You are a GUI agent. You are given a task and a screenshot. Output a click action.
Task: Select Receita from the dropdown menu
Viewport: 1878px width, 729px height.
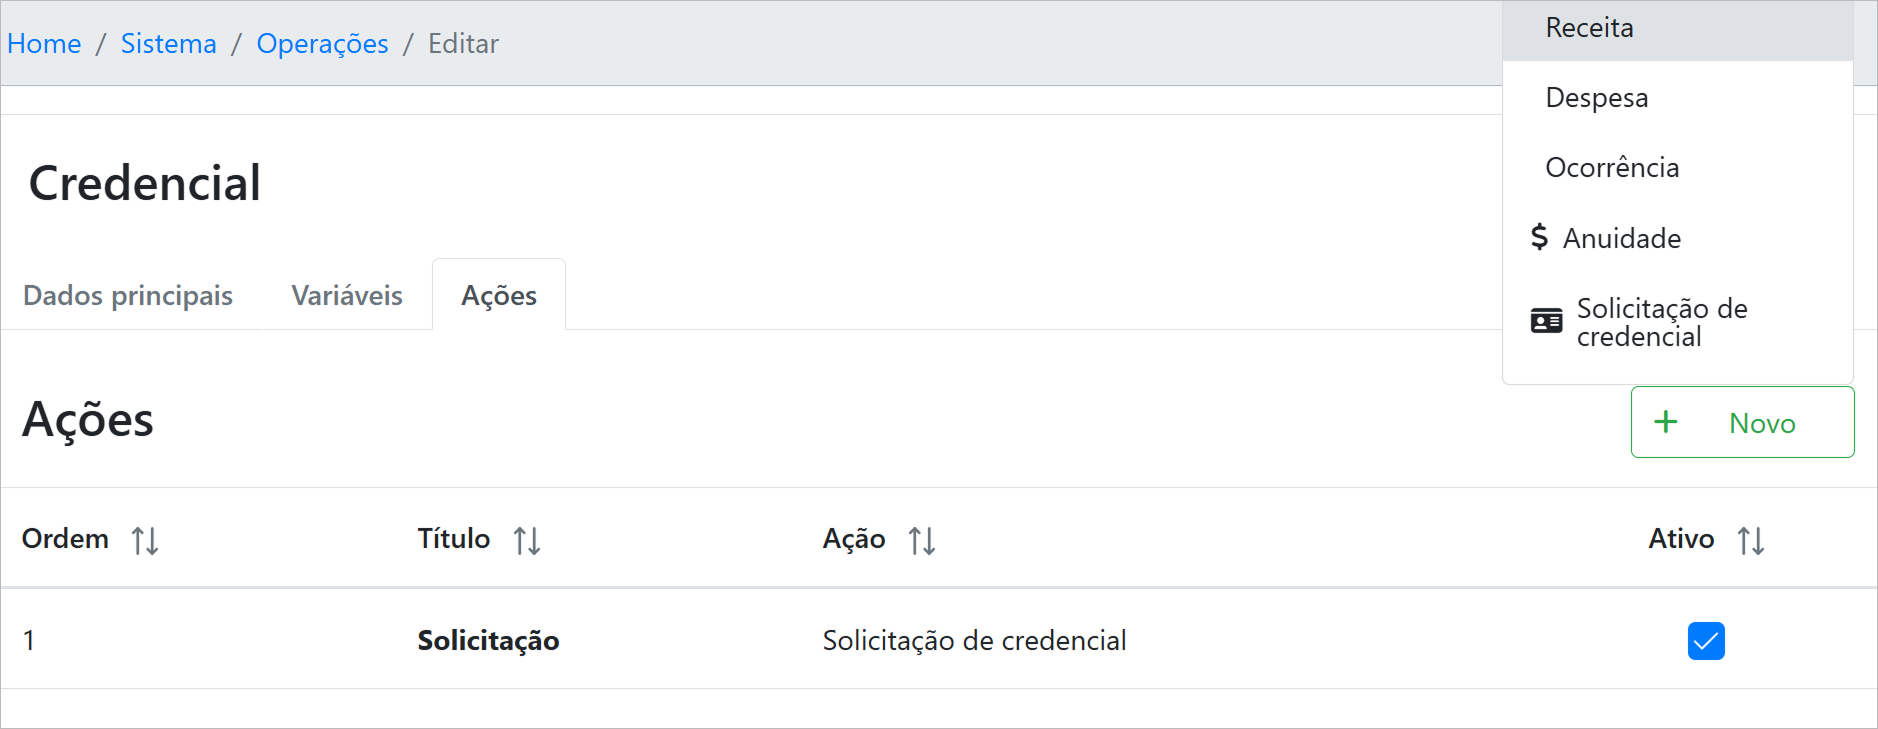[x=1589, y=28]
